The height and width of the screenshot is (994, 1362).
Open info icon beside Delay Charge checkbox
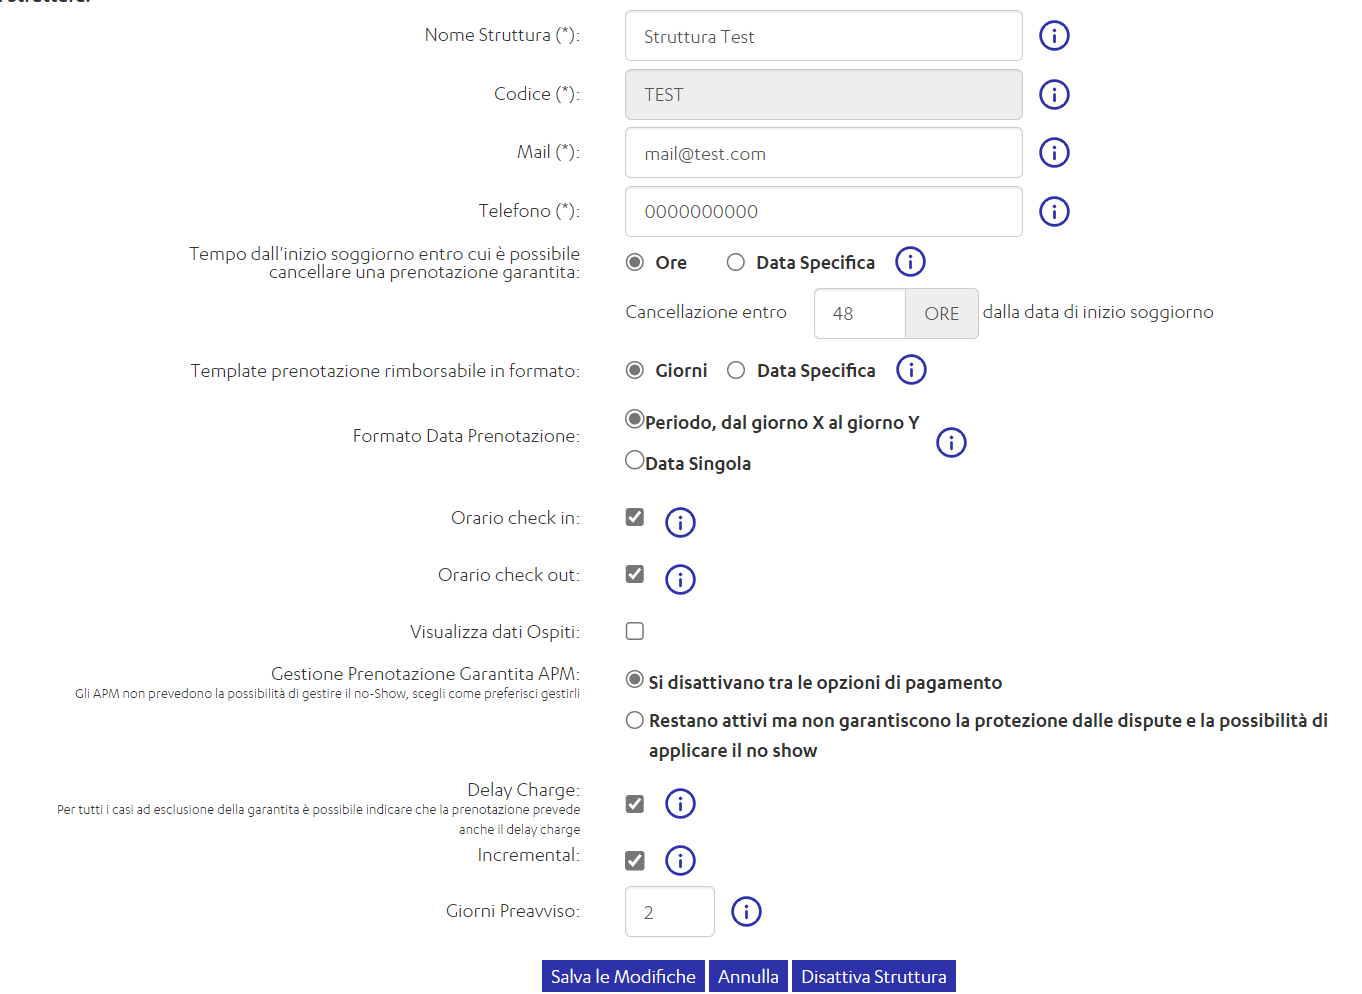pos(680,803)
